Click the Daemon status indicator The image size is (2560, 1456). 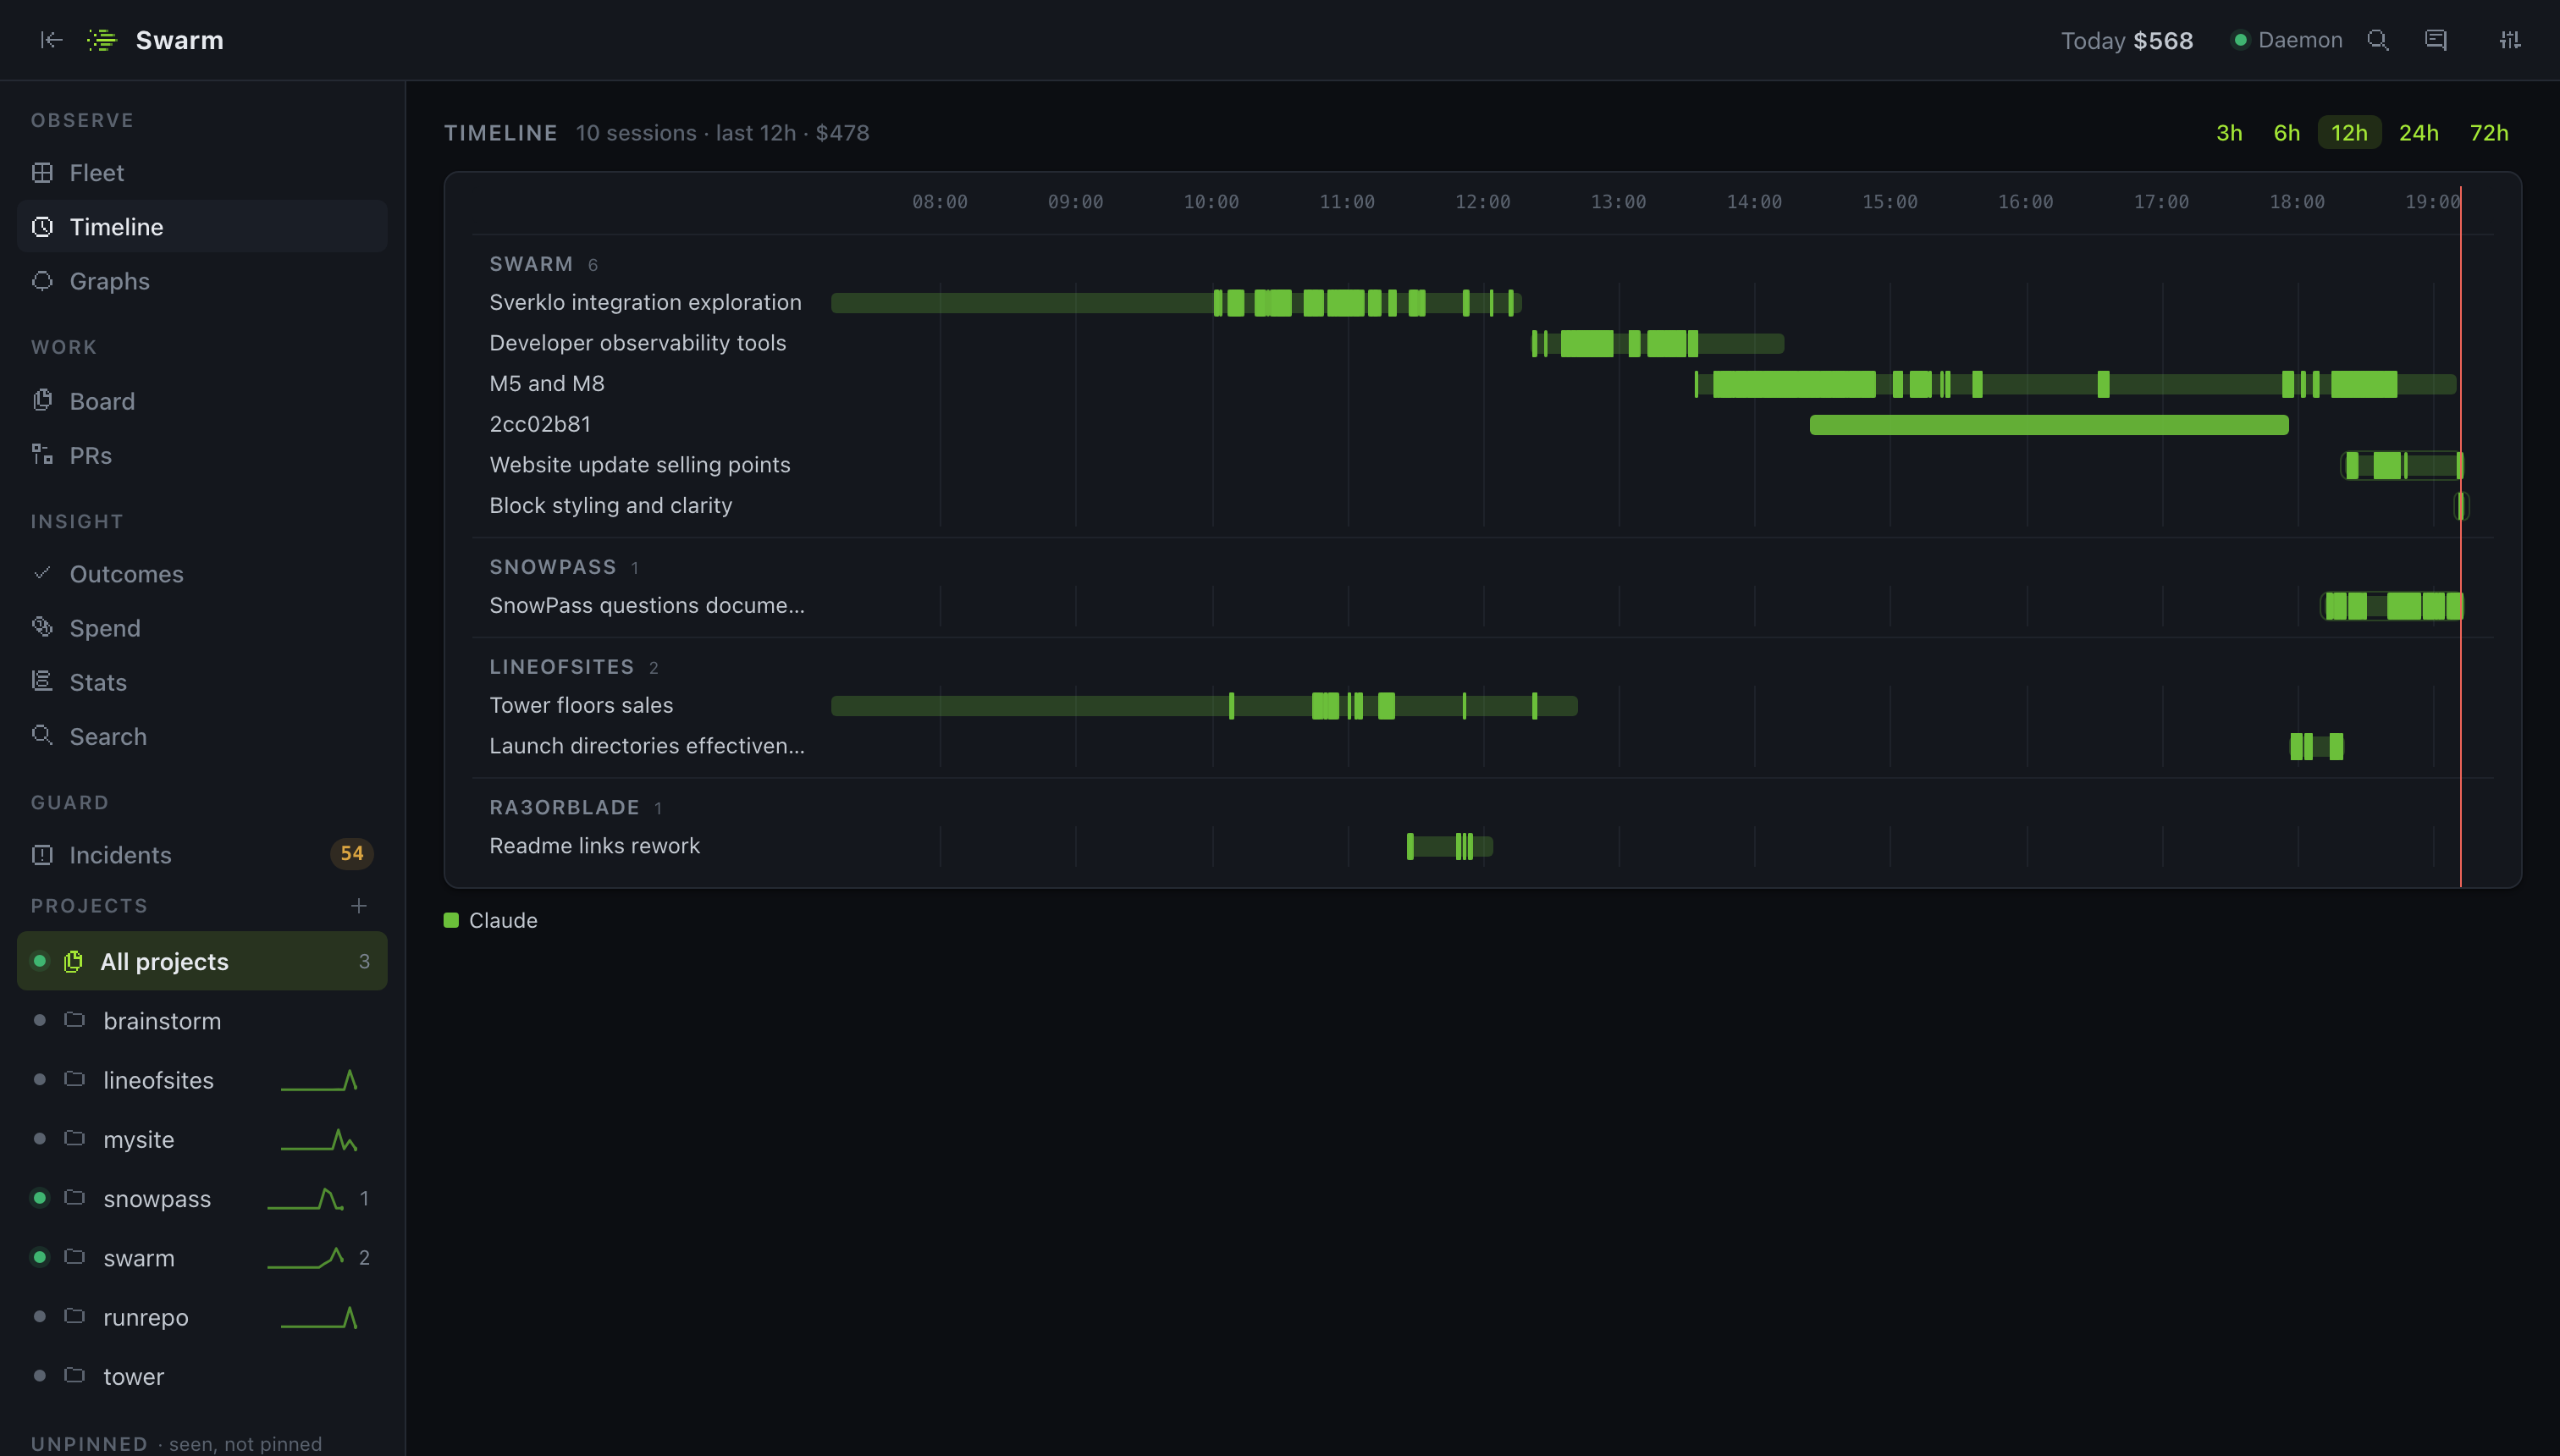point(2288,40)
